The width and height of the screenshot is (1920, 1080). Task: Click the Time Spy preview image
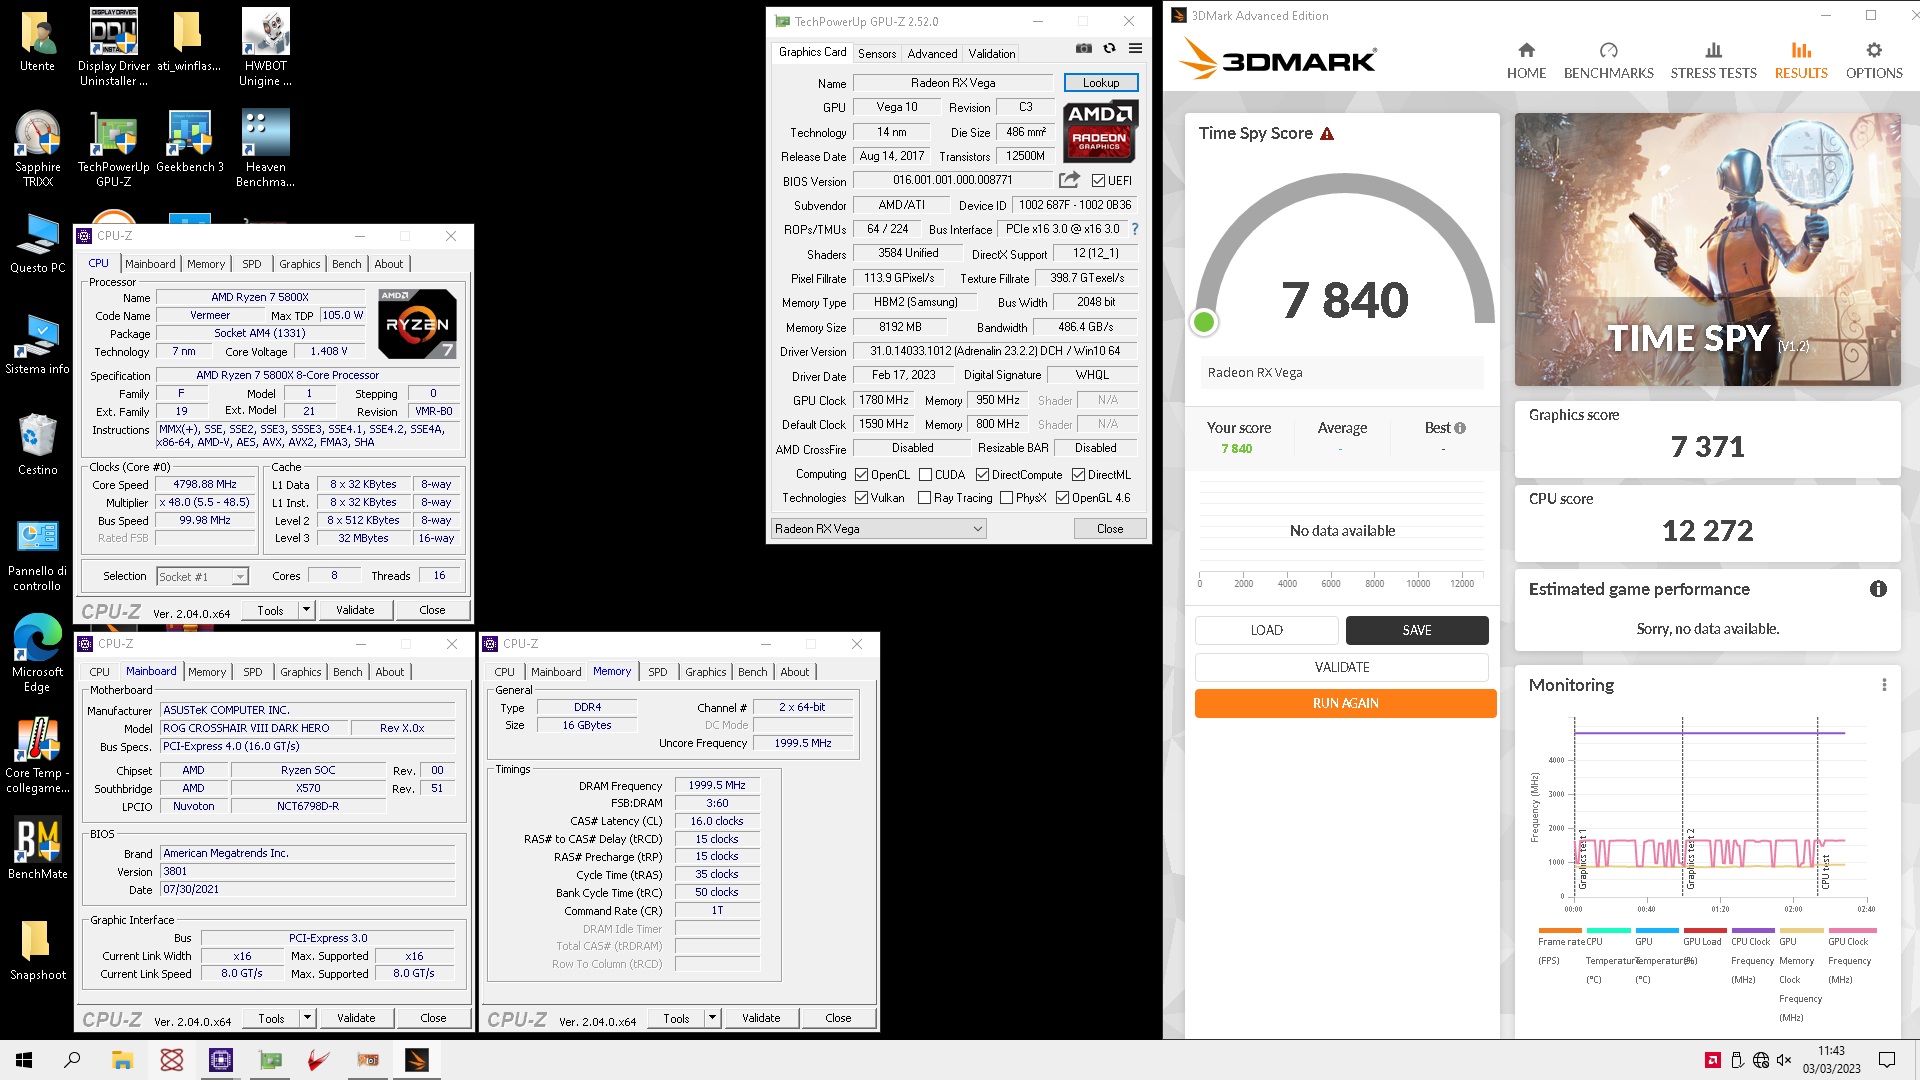pyautogui.click(x=1707, y=249)
